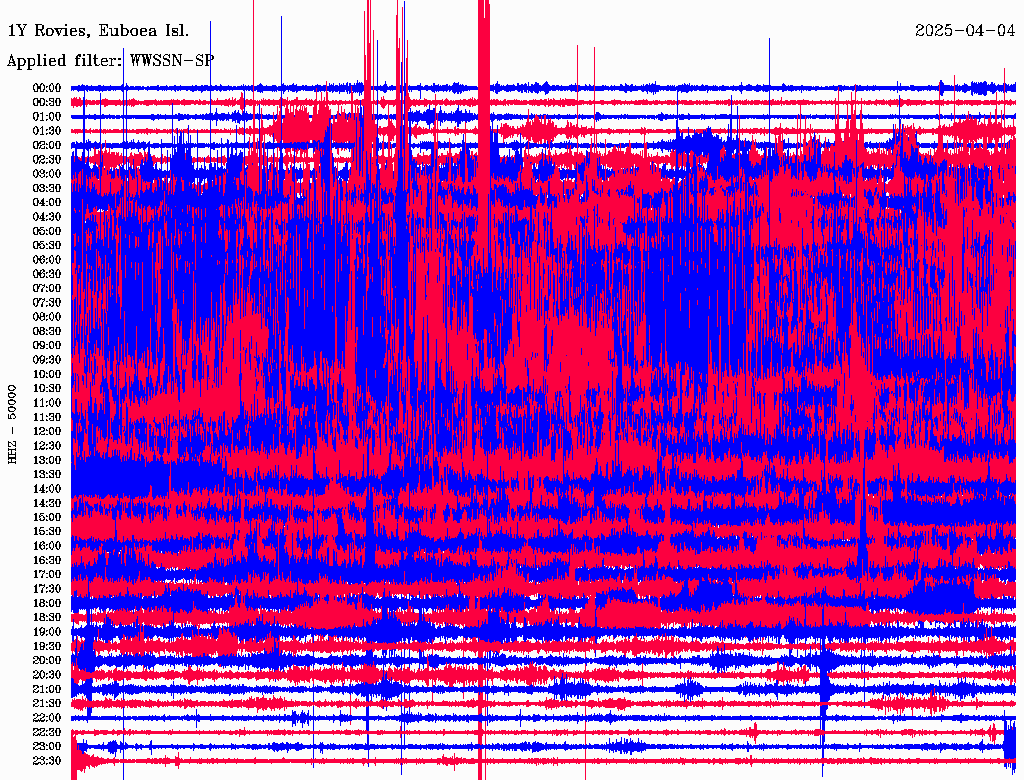Click the 22:00 row label
The width and height of the screenshot is (1024, 780).
click(47, 717)
